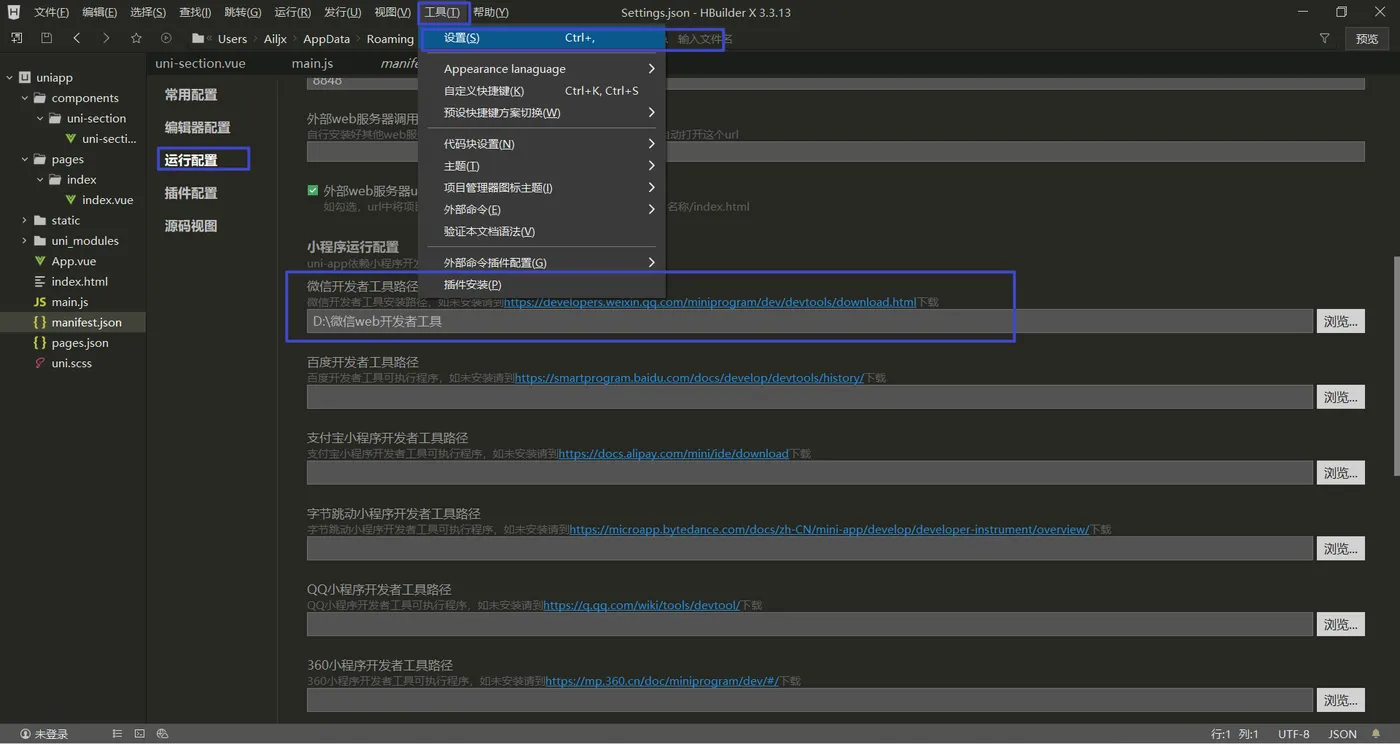Open the 文件 menu
1400x744 pixels.
(x=51, y=12)
